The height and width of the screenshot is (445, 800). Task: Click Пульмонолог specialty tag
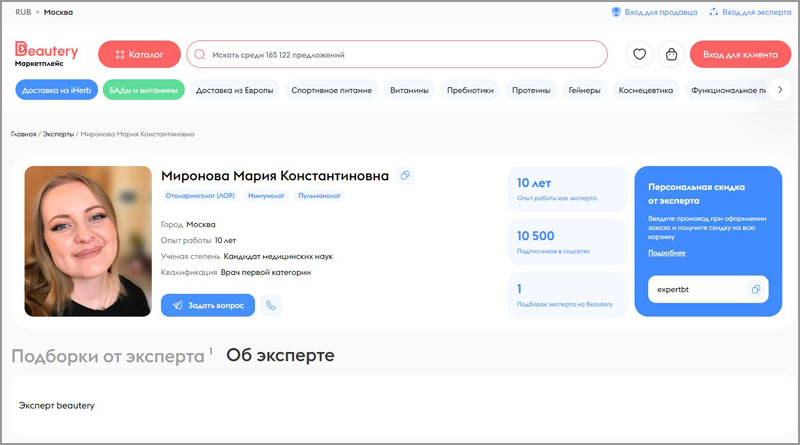click(x=319, y=195)
